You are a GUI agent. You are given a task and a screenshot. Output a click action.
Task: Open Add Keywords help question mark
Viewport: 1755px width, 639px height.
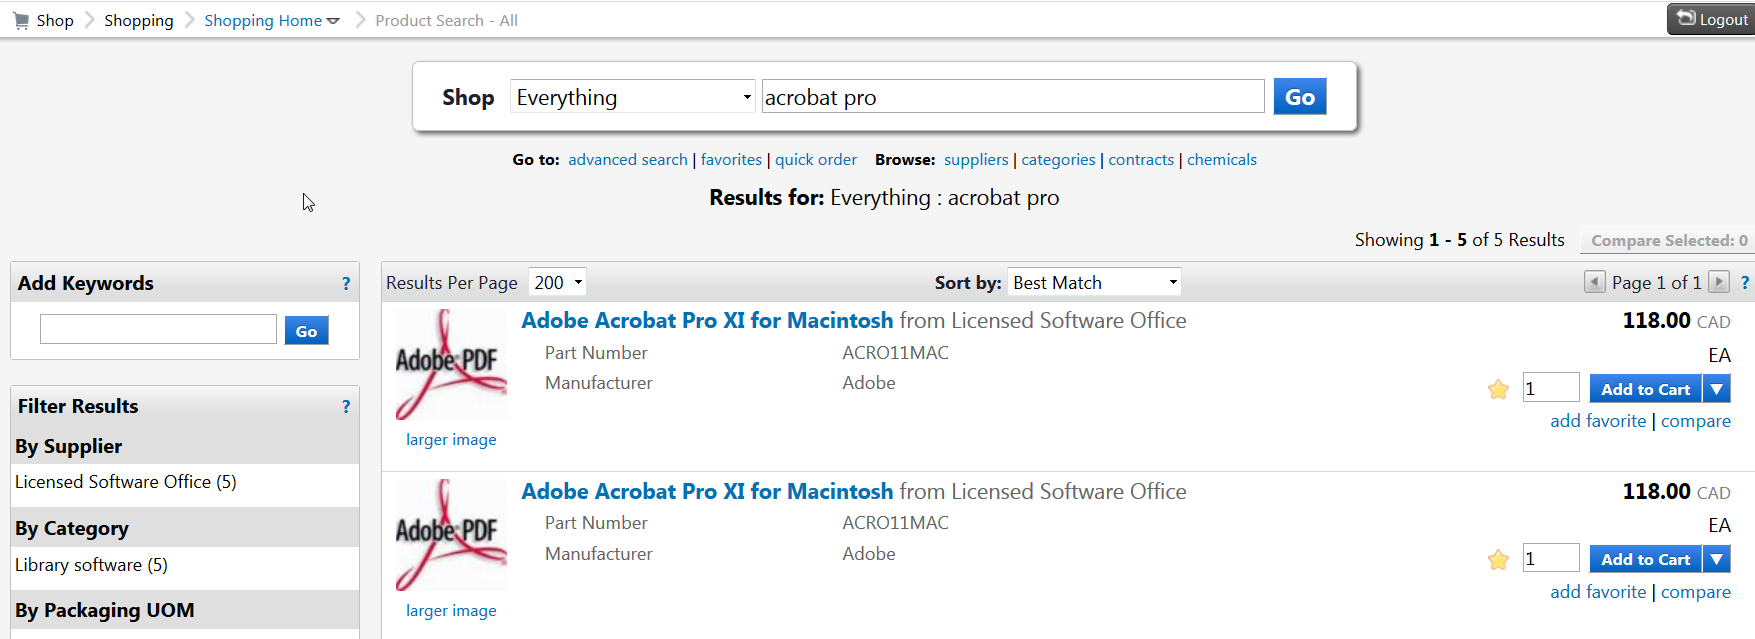click(346, 283)
